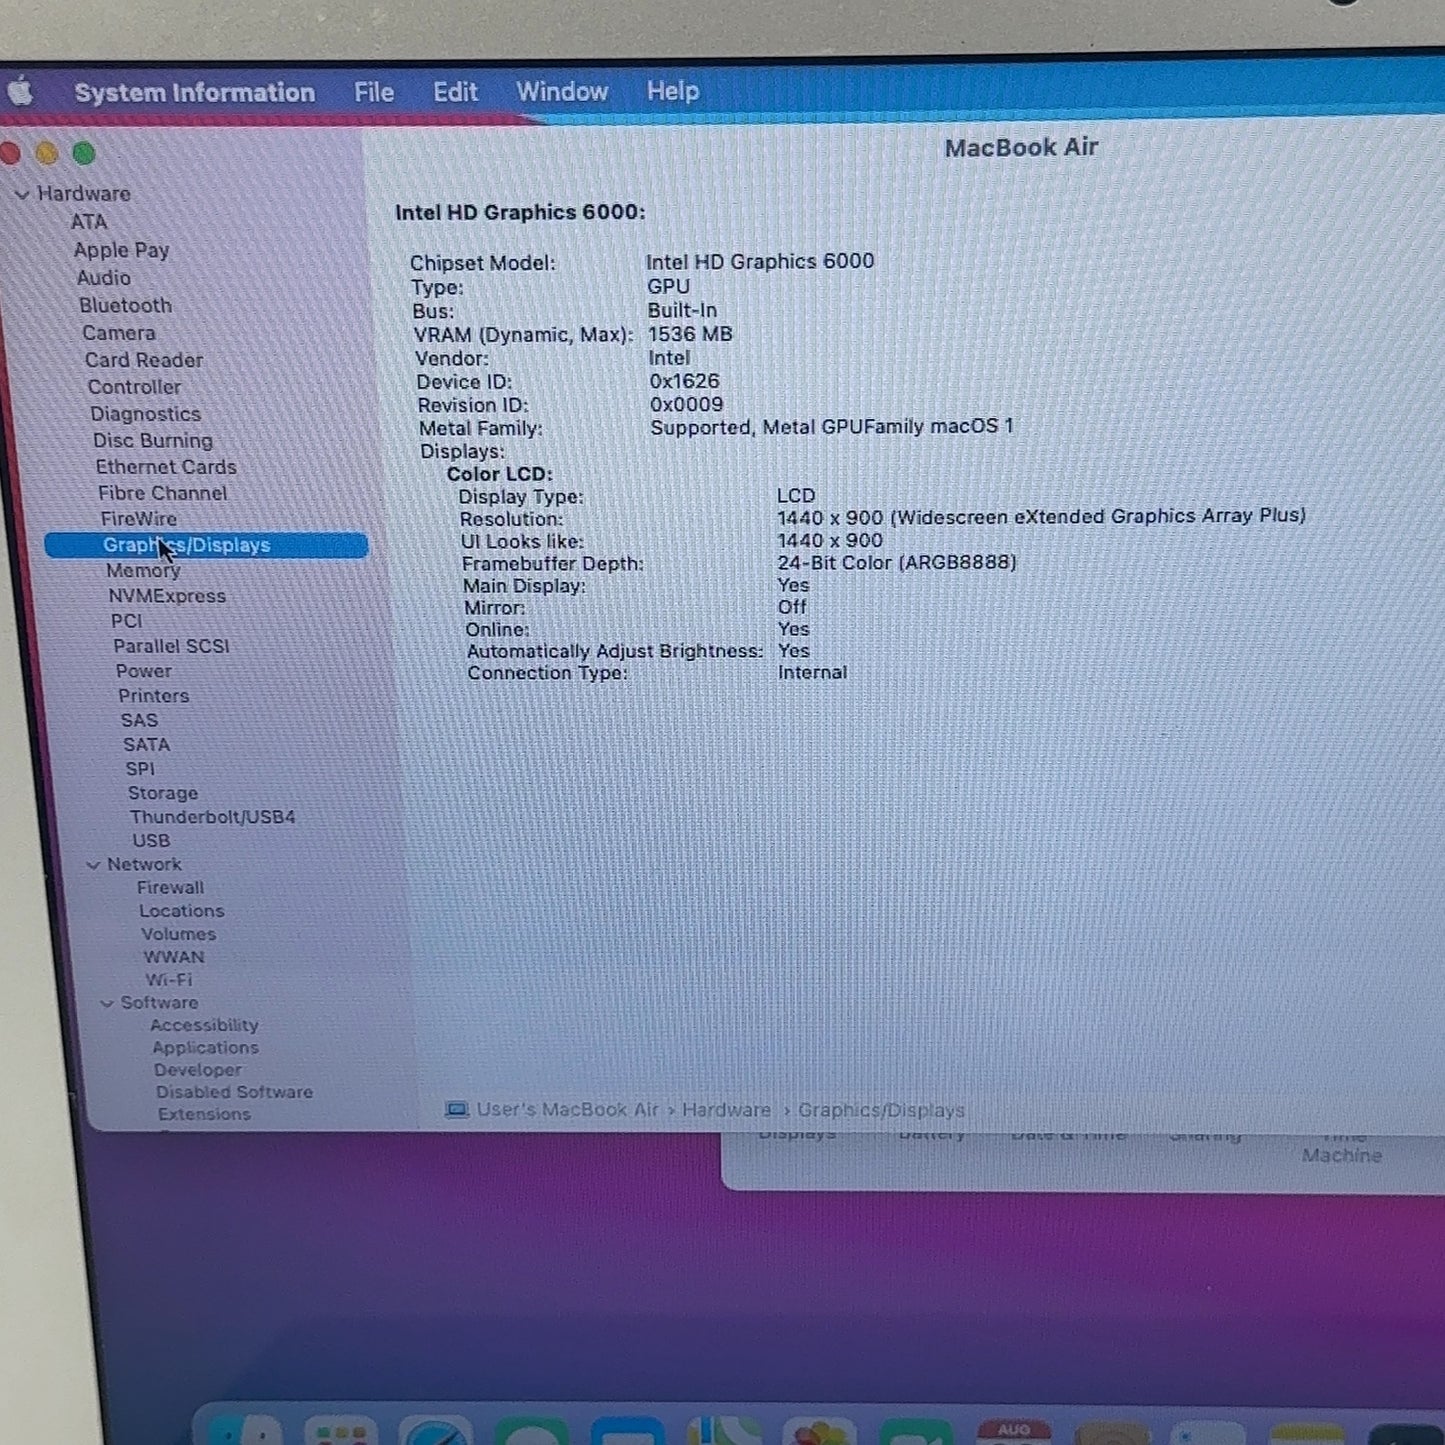Select Applications under Software

pyautogui.click(x=206, y=1048)
